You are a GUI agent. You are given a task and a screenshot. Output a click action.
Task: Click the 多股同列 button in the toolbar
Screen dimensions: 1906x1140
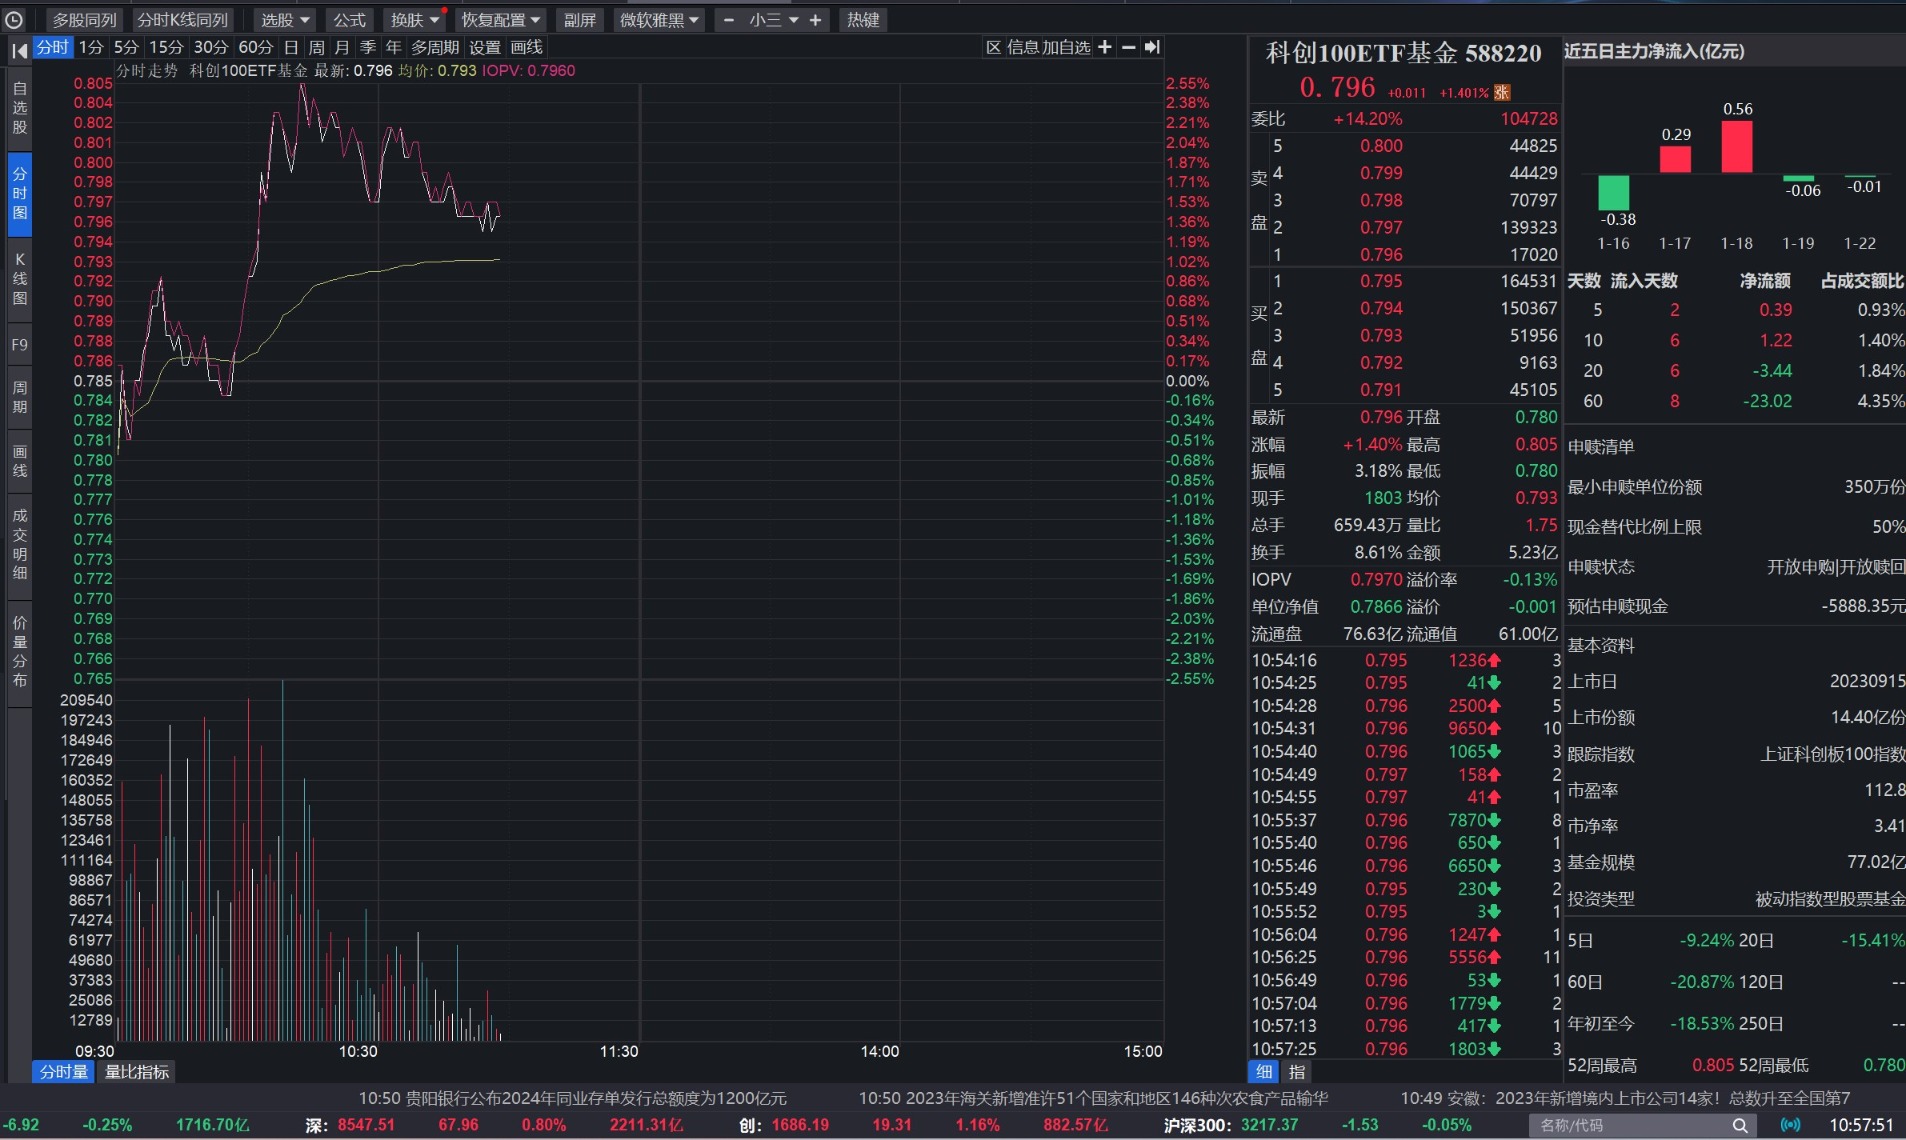point(84,19)
